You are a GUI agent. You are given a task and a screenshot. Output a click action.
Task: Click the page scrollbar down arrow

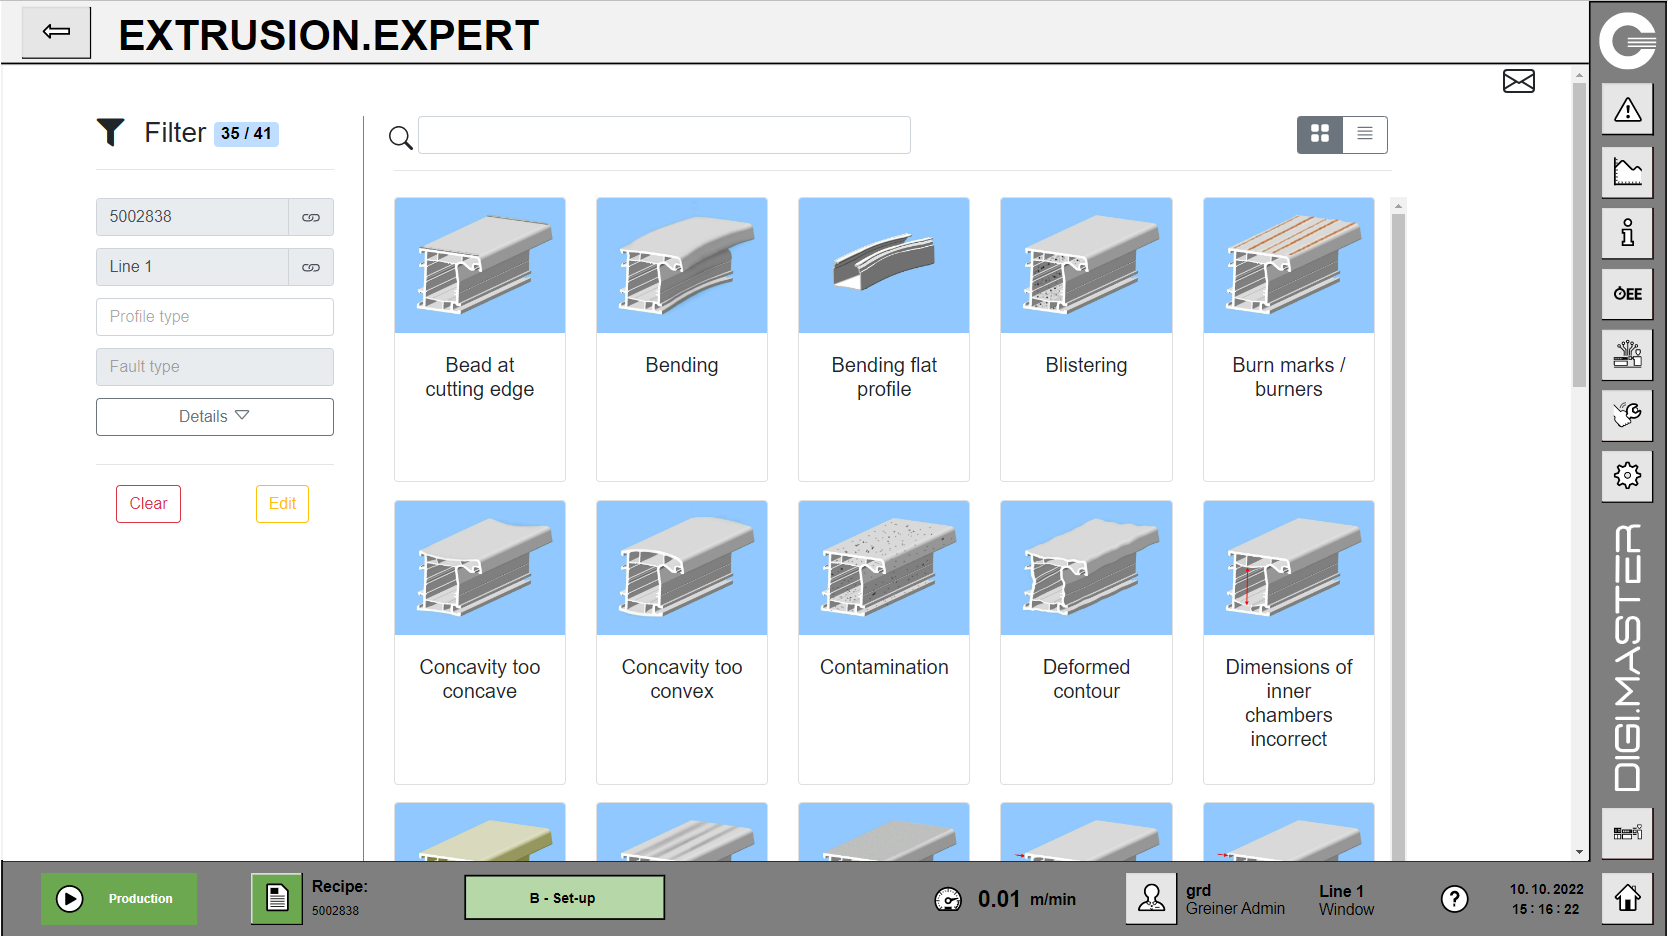[1579, 853]
